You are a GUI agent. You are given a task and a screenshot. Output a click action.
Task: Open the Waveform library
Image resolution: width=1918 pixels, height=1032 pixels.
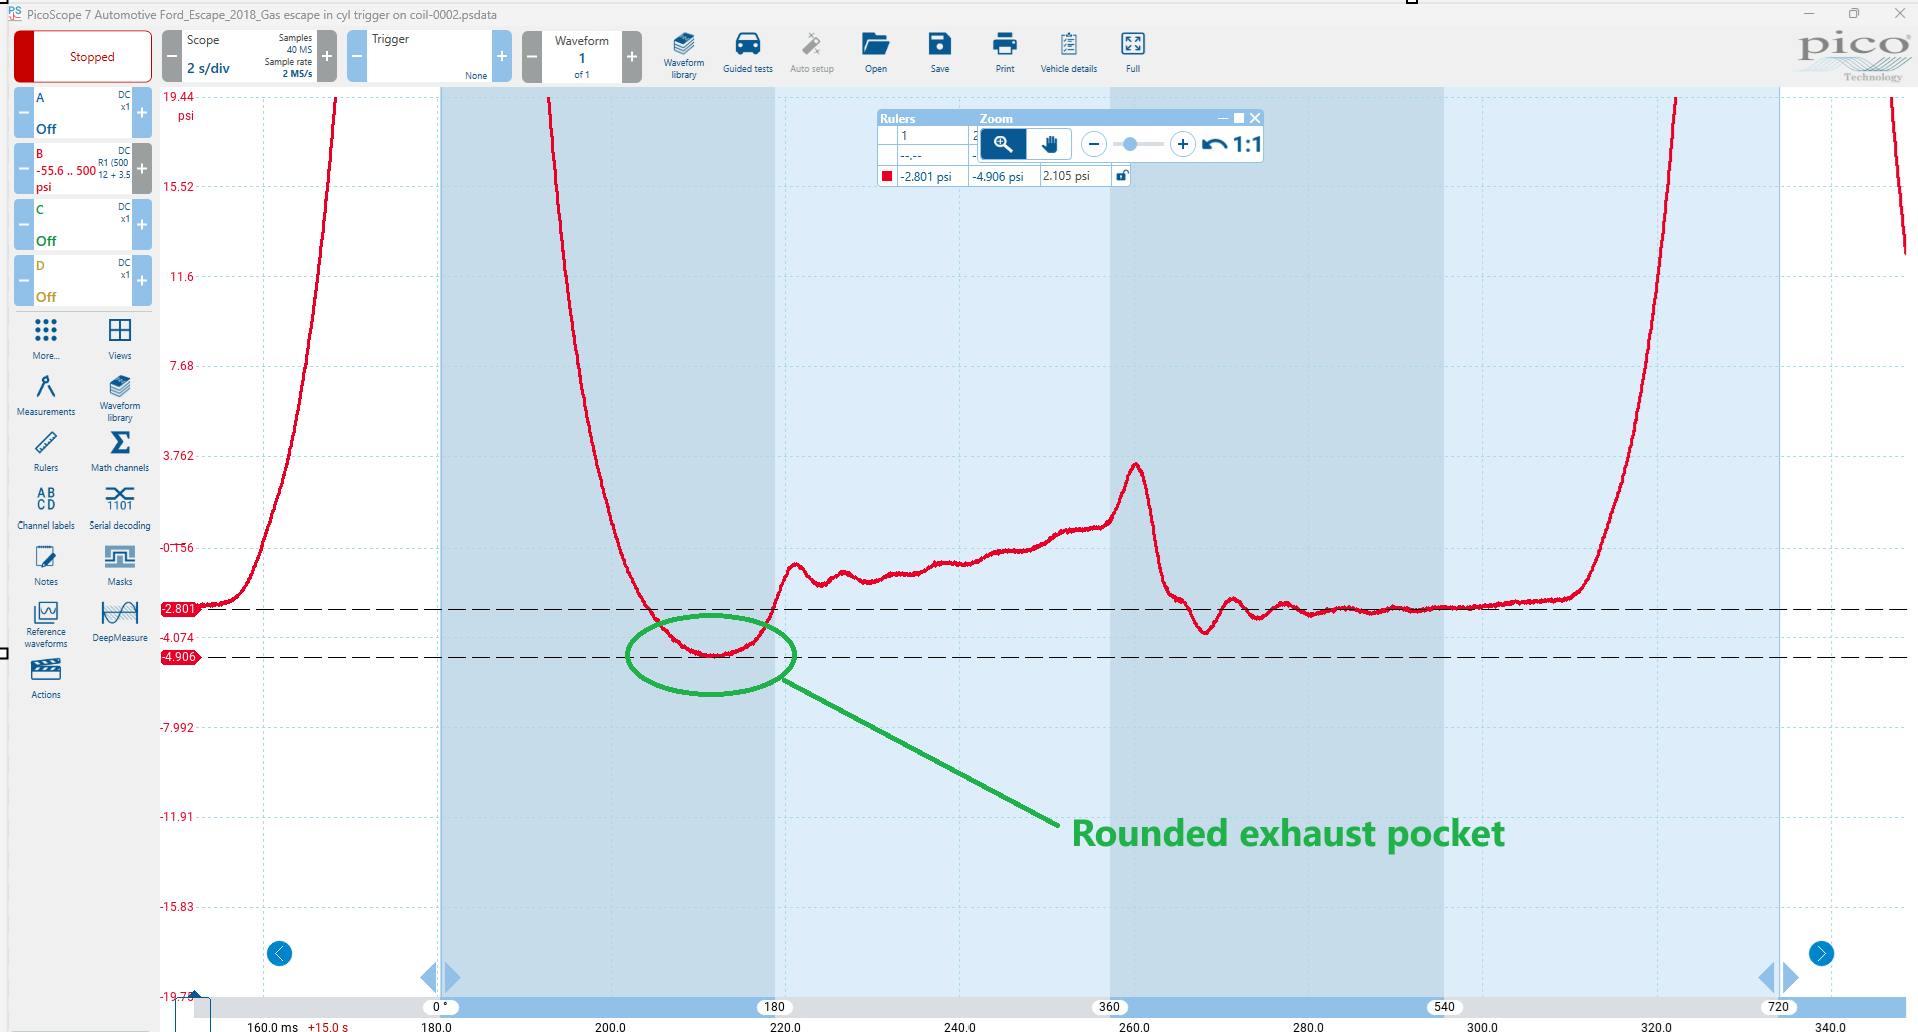click(684, 52)
